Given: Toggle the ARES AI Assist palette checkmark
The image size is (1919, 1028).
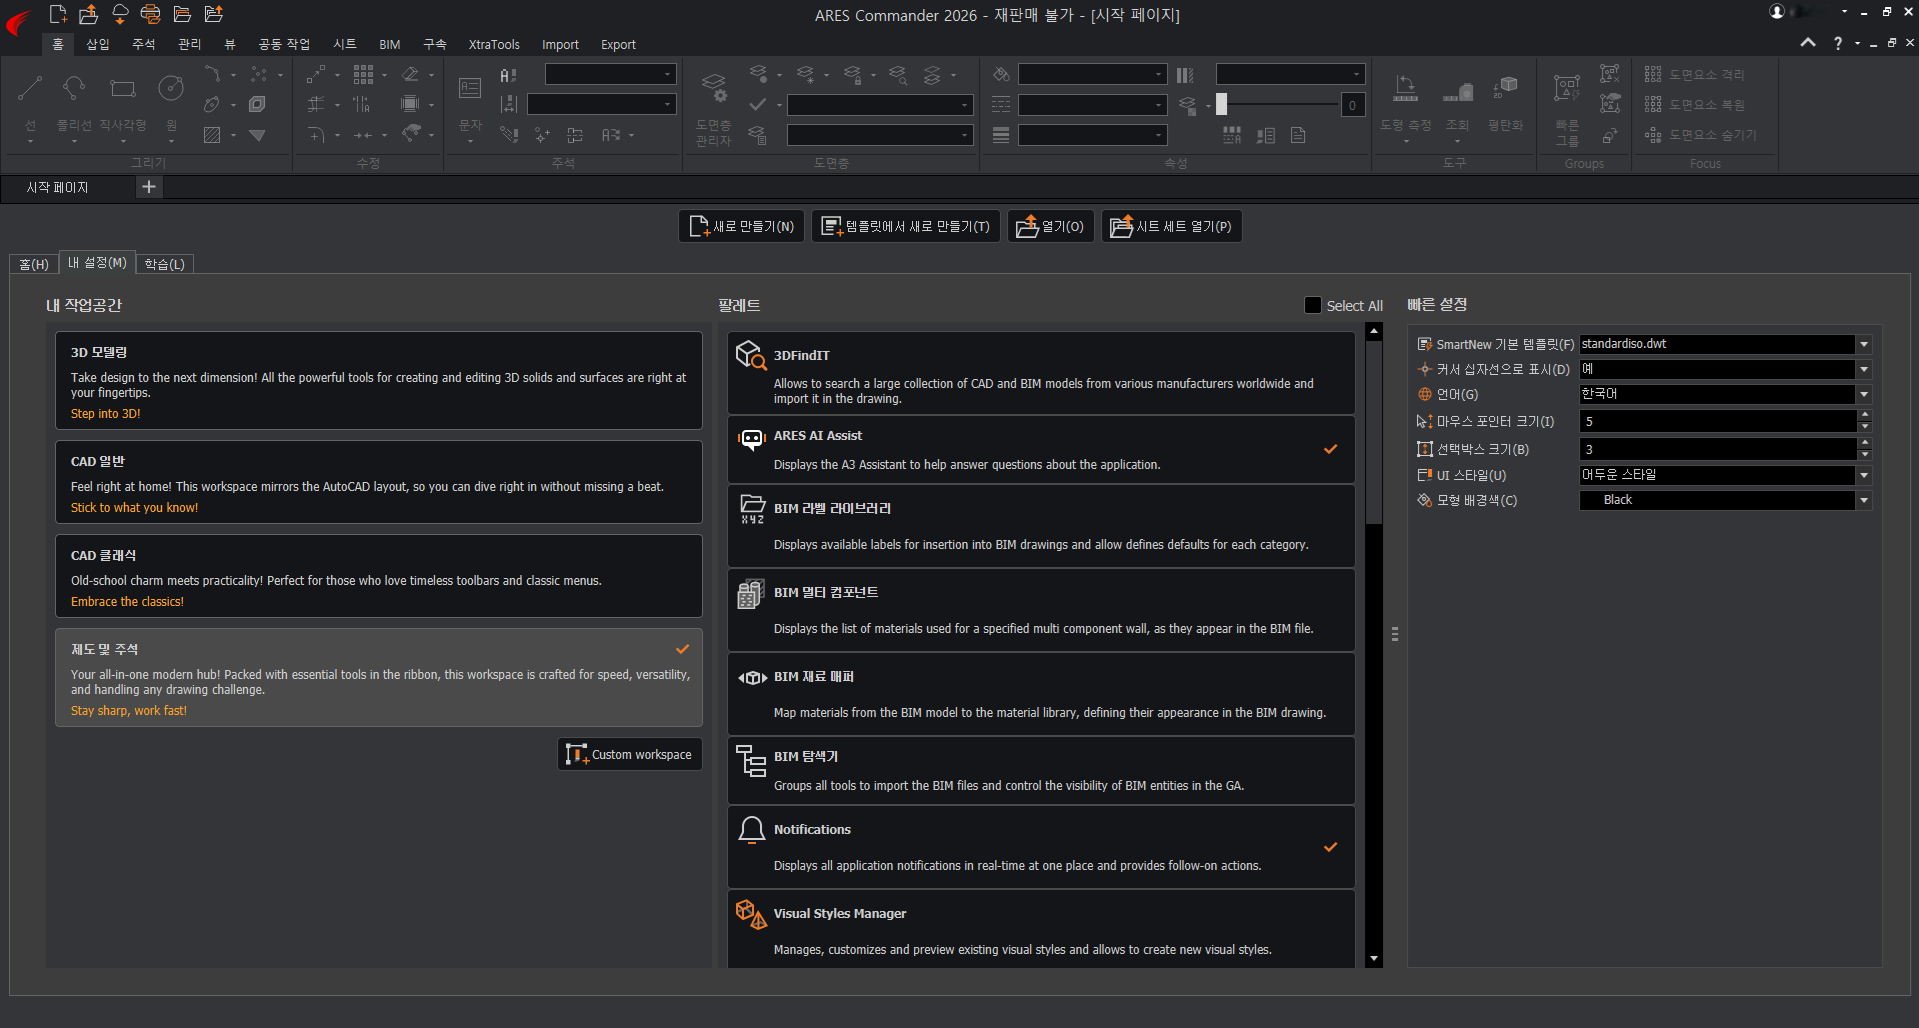Looking at the screenshot, I should click(1330, 450).
